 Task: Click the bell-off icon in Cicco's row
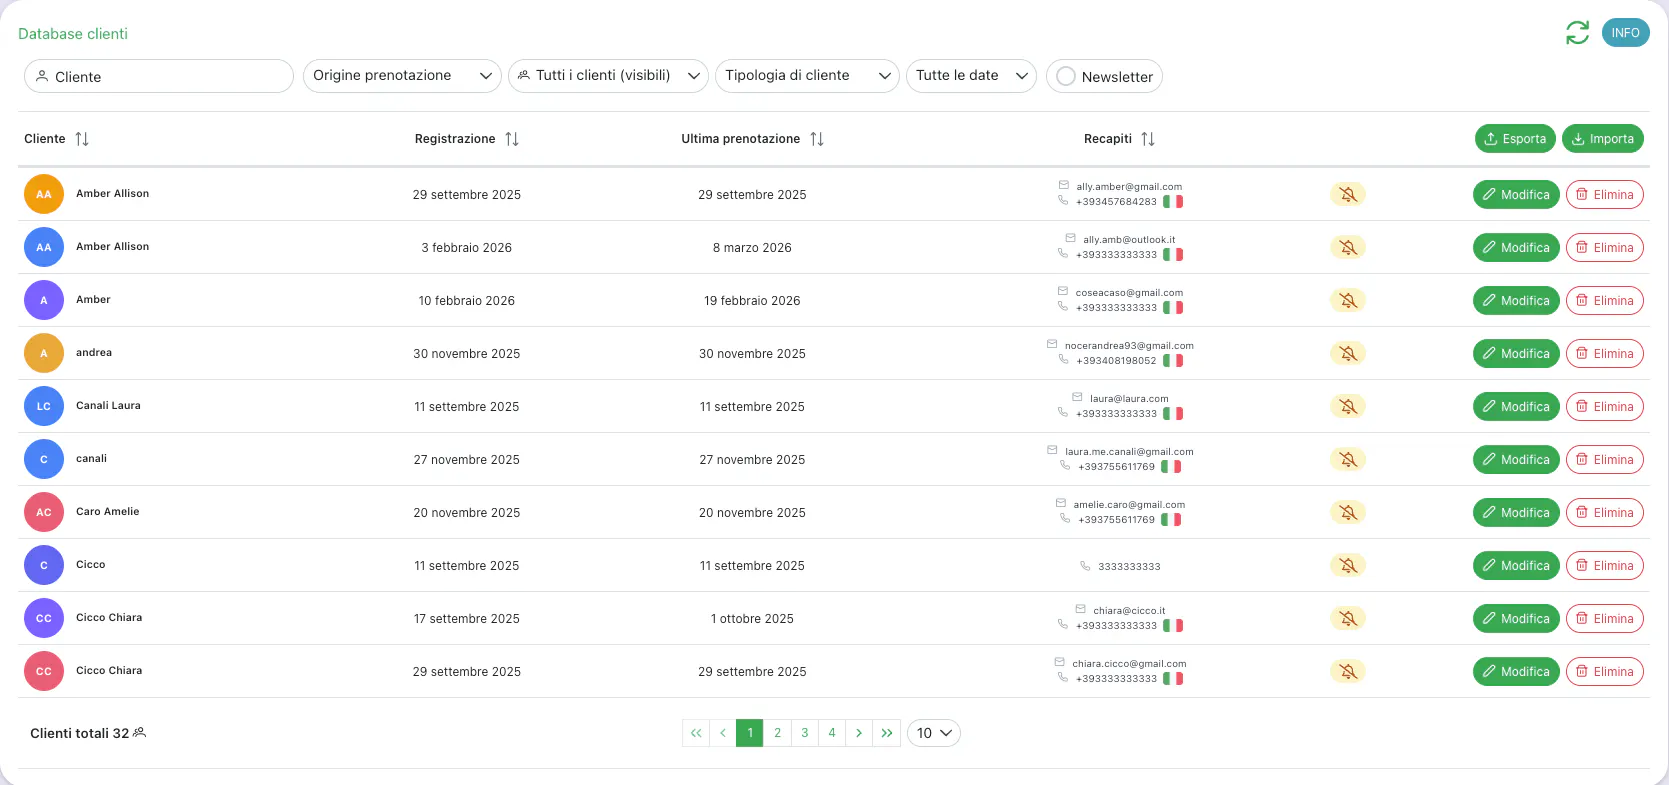click(x=1348, y=565)
